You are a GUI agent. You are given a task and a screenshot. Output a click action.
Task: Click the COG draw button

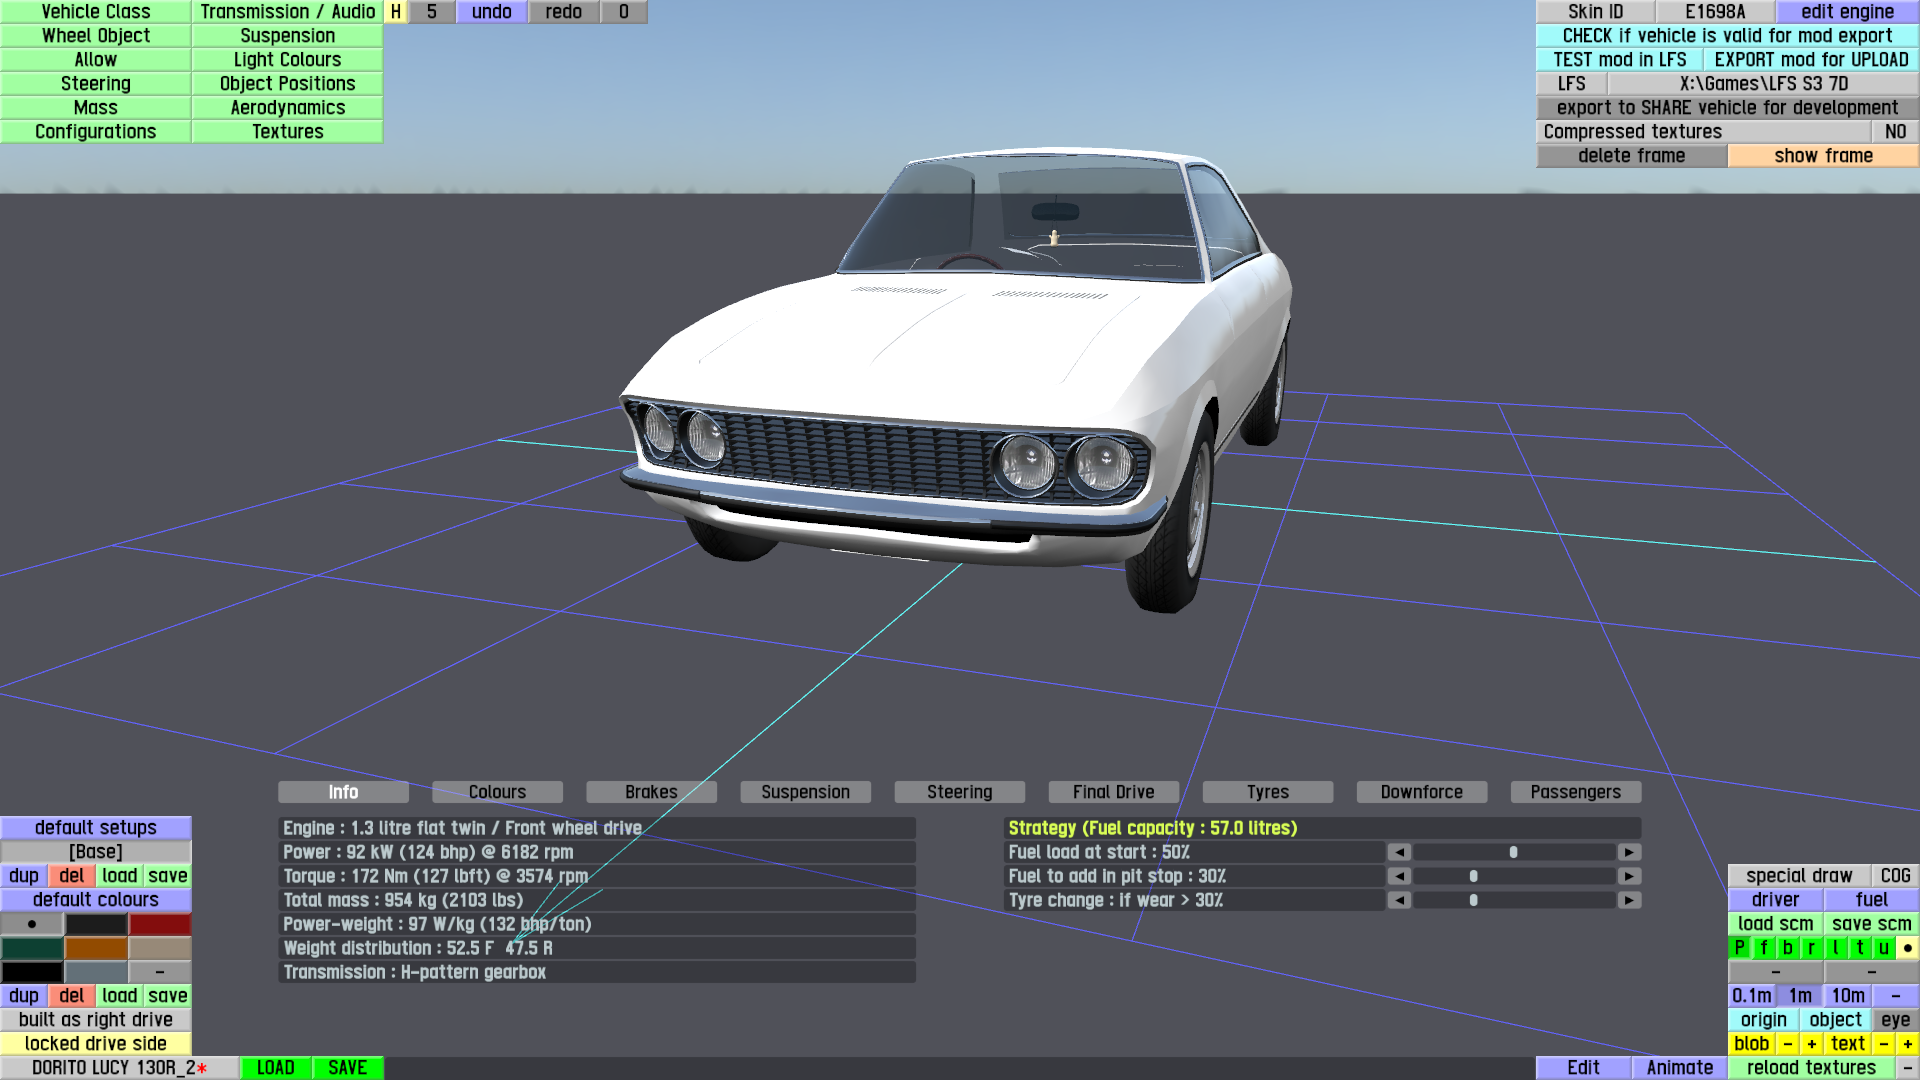tap(1895, 876)
